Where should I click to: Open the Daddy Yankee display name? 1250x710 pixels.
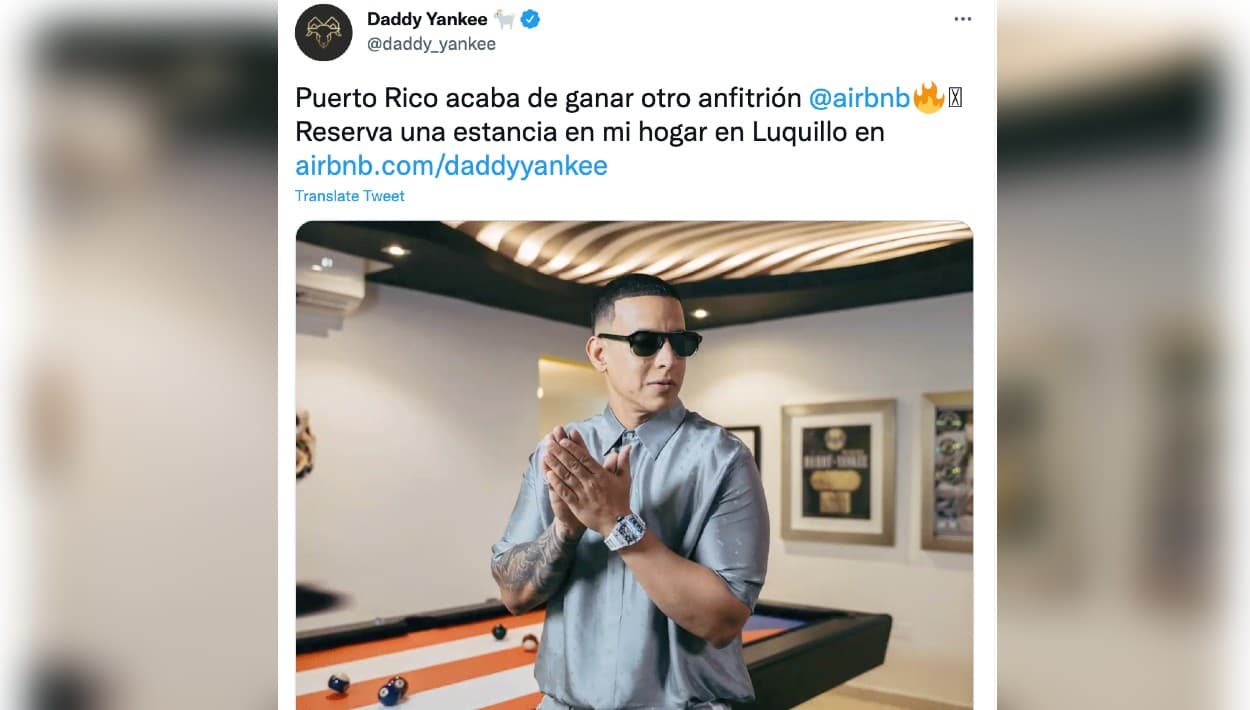pyautogui.click(x=427, y=19)
